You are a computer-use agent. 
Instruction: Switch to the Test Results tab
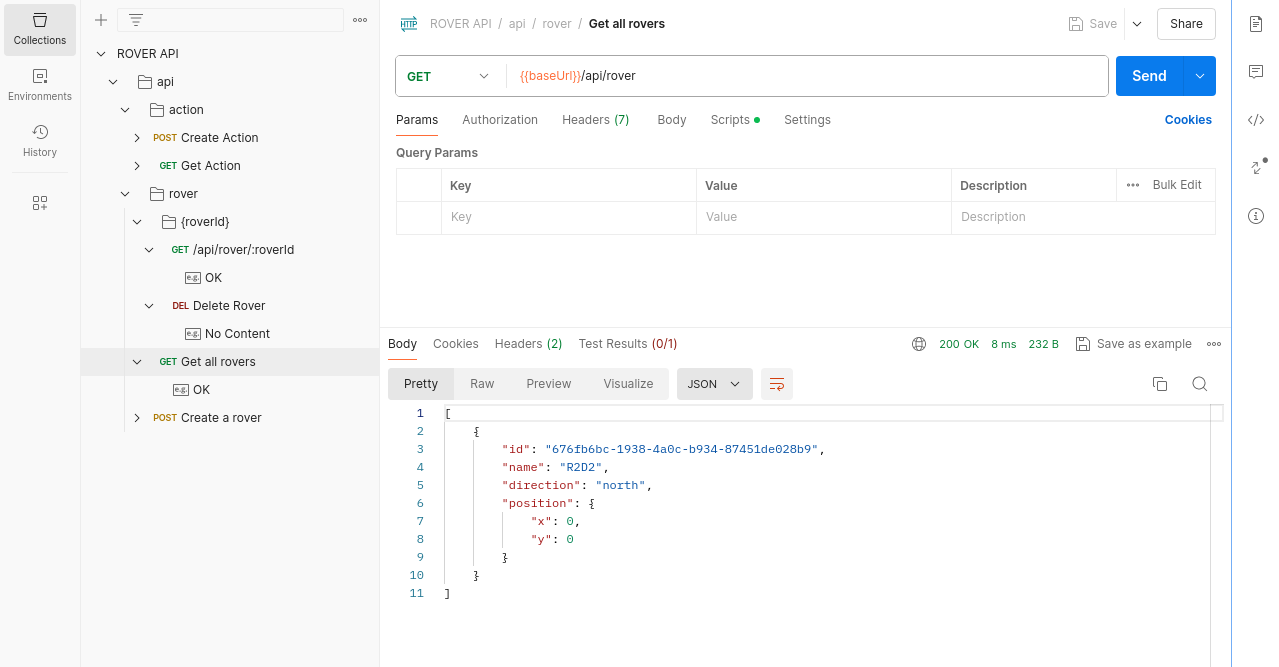[x=628, y=344]
